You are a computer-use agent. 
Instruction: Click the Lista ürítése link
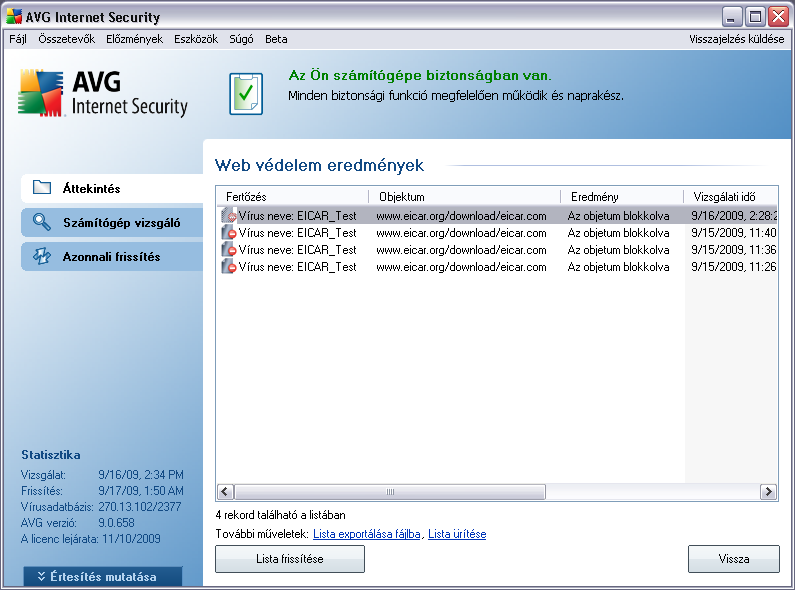[x=457, y=534]
